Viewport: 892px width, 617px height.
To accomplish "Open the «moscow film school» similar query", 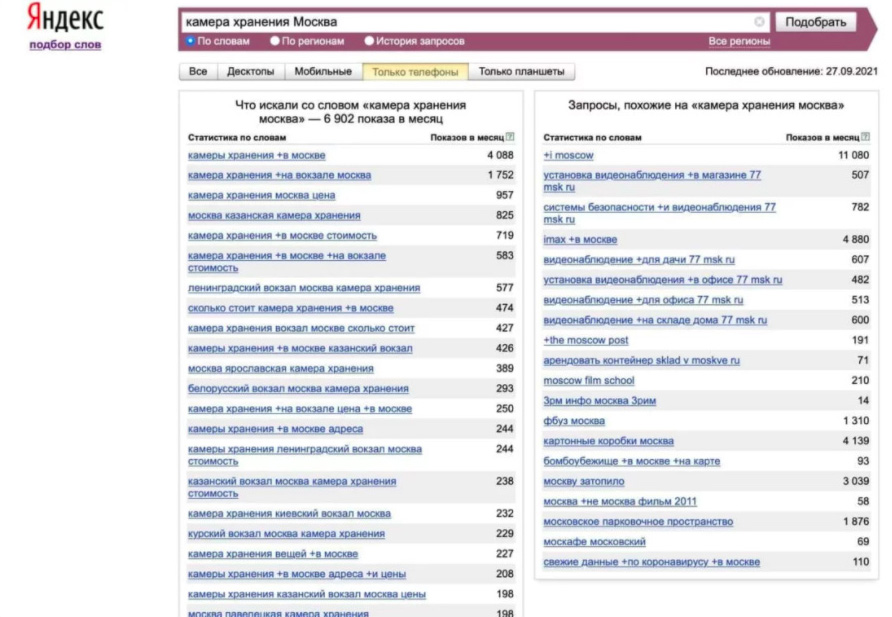I will [x=589, y=380].
